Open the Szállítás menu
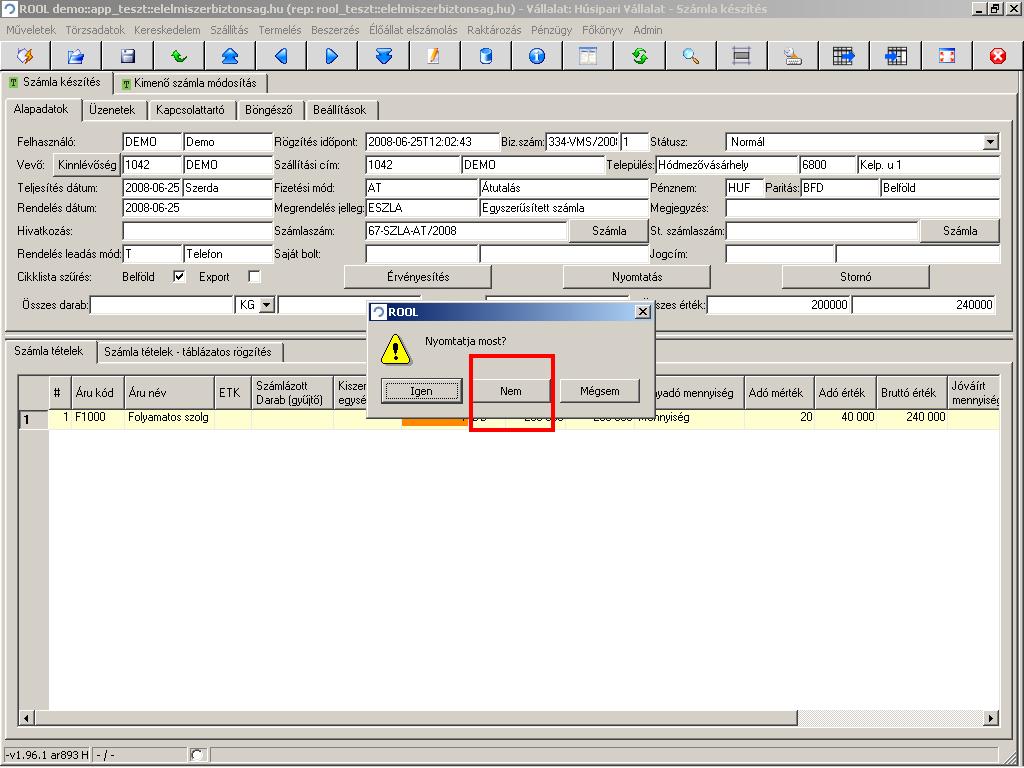Image resolution: width=1024 pixels, height=768 pixels. 229,30
